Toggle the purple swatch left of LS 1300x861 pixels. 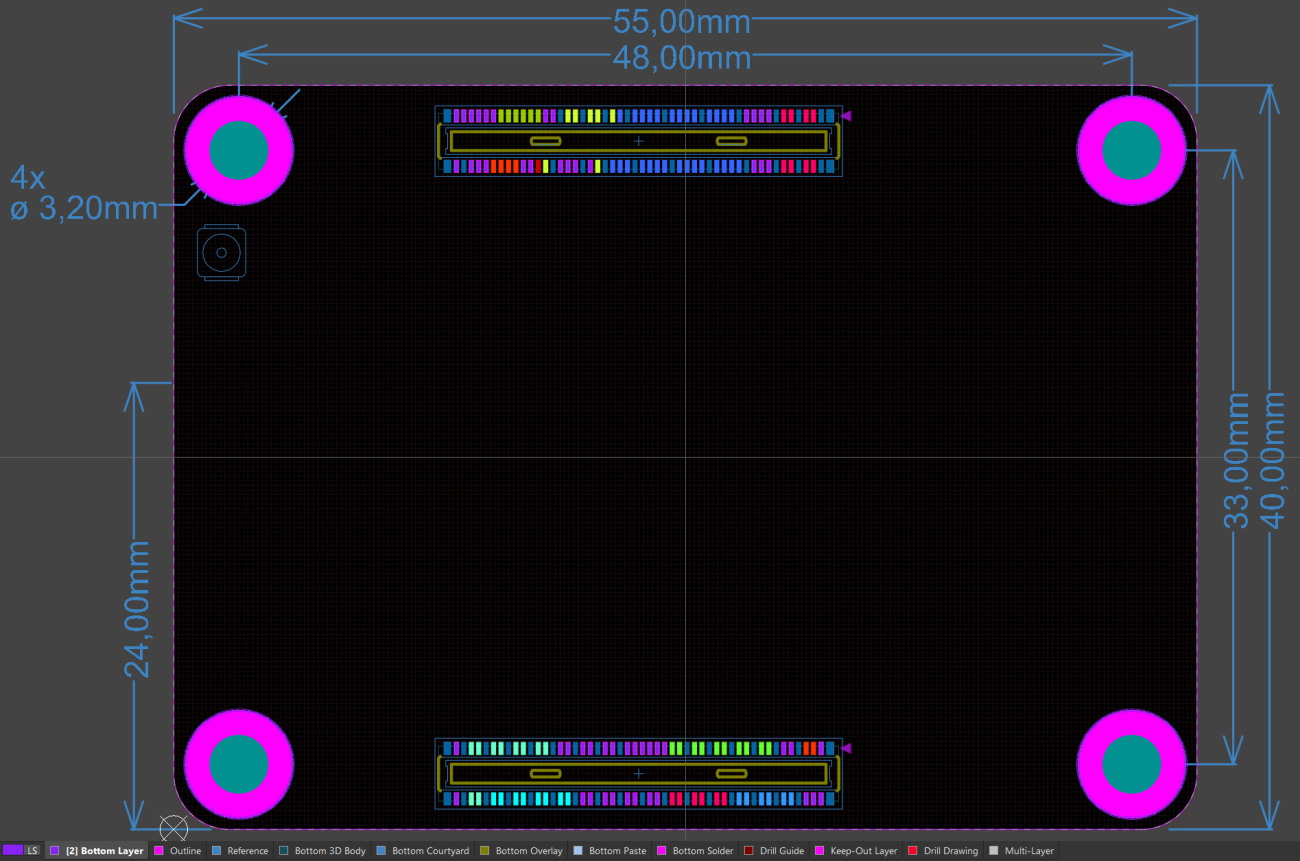12,850
